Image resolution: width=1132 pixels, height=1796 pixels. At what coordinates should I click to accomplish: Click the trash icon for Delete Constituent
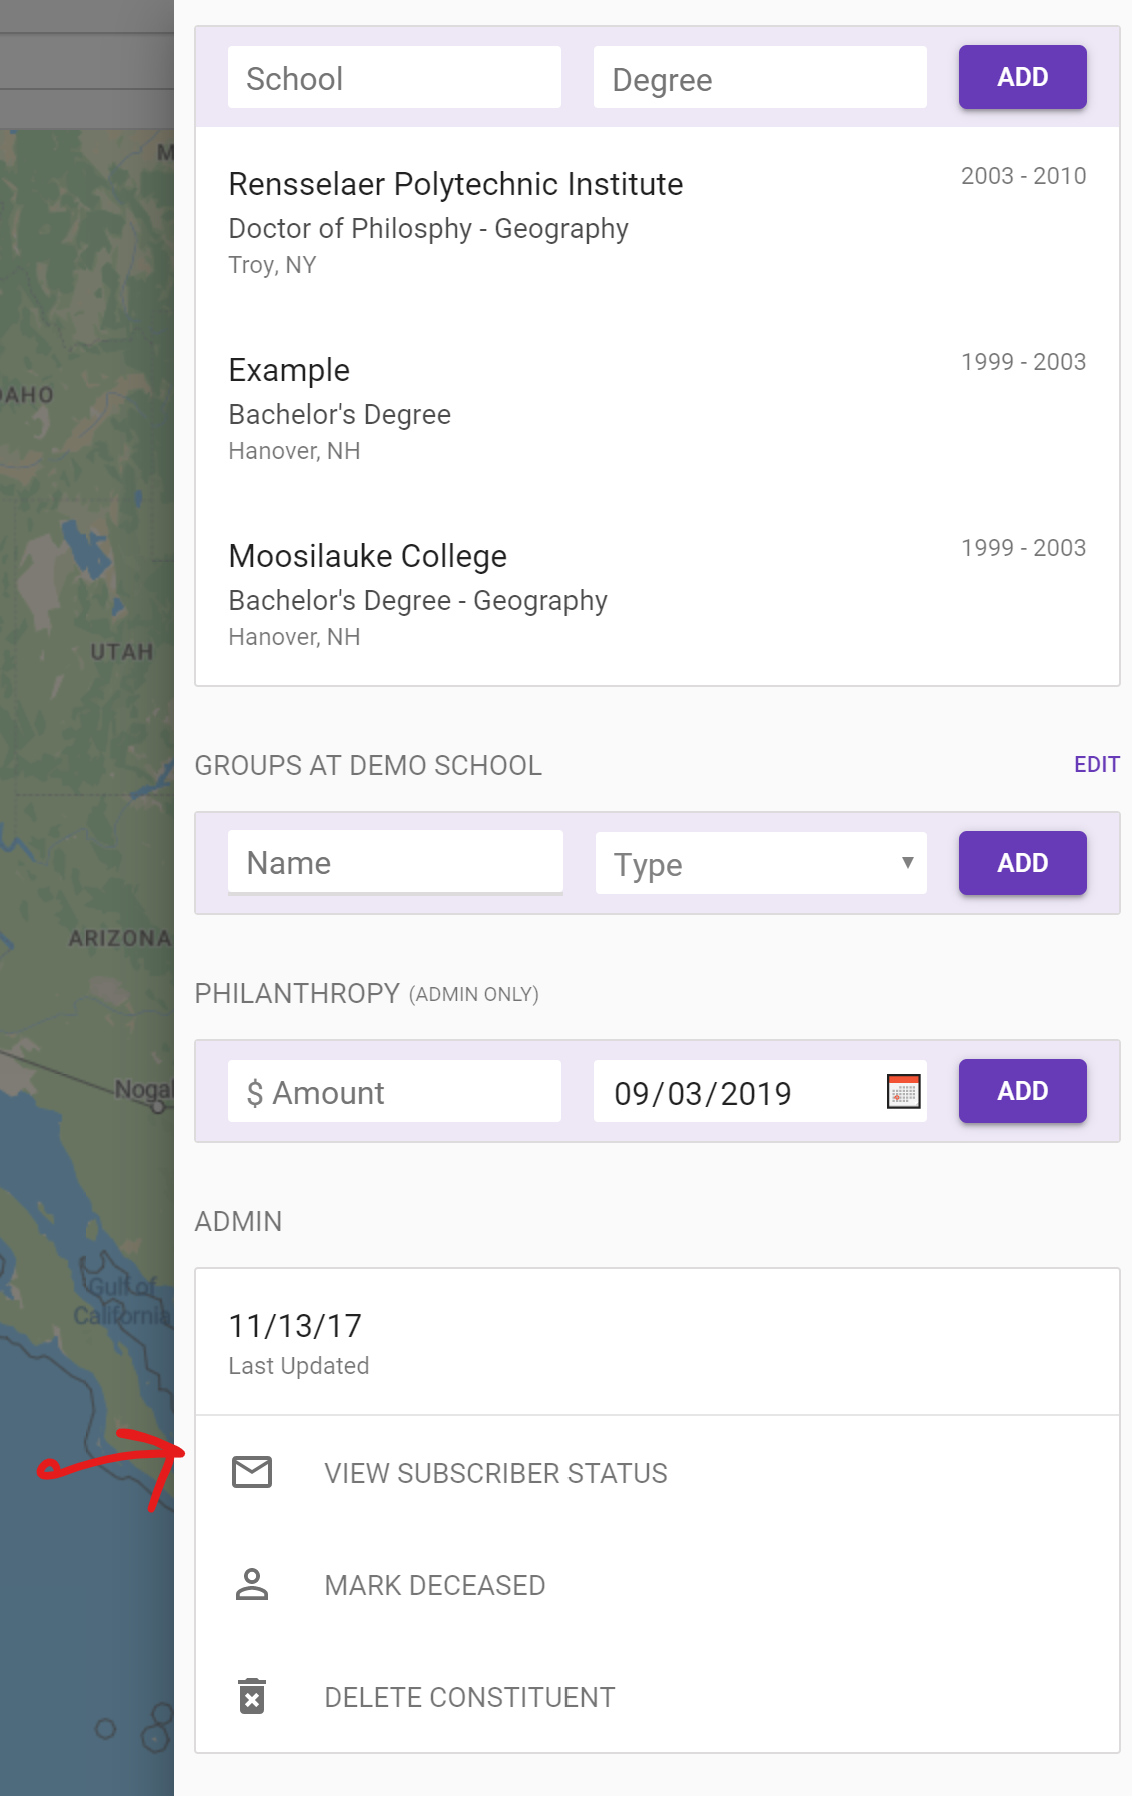point(252,1696)
